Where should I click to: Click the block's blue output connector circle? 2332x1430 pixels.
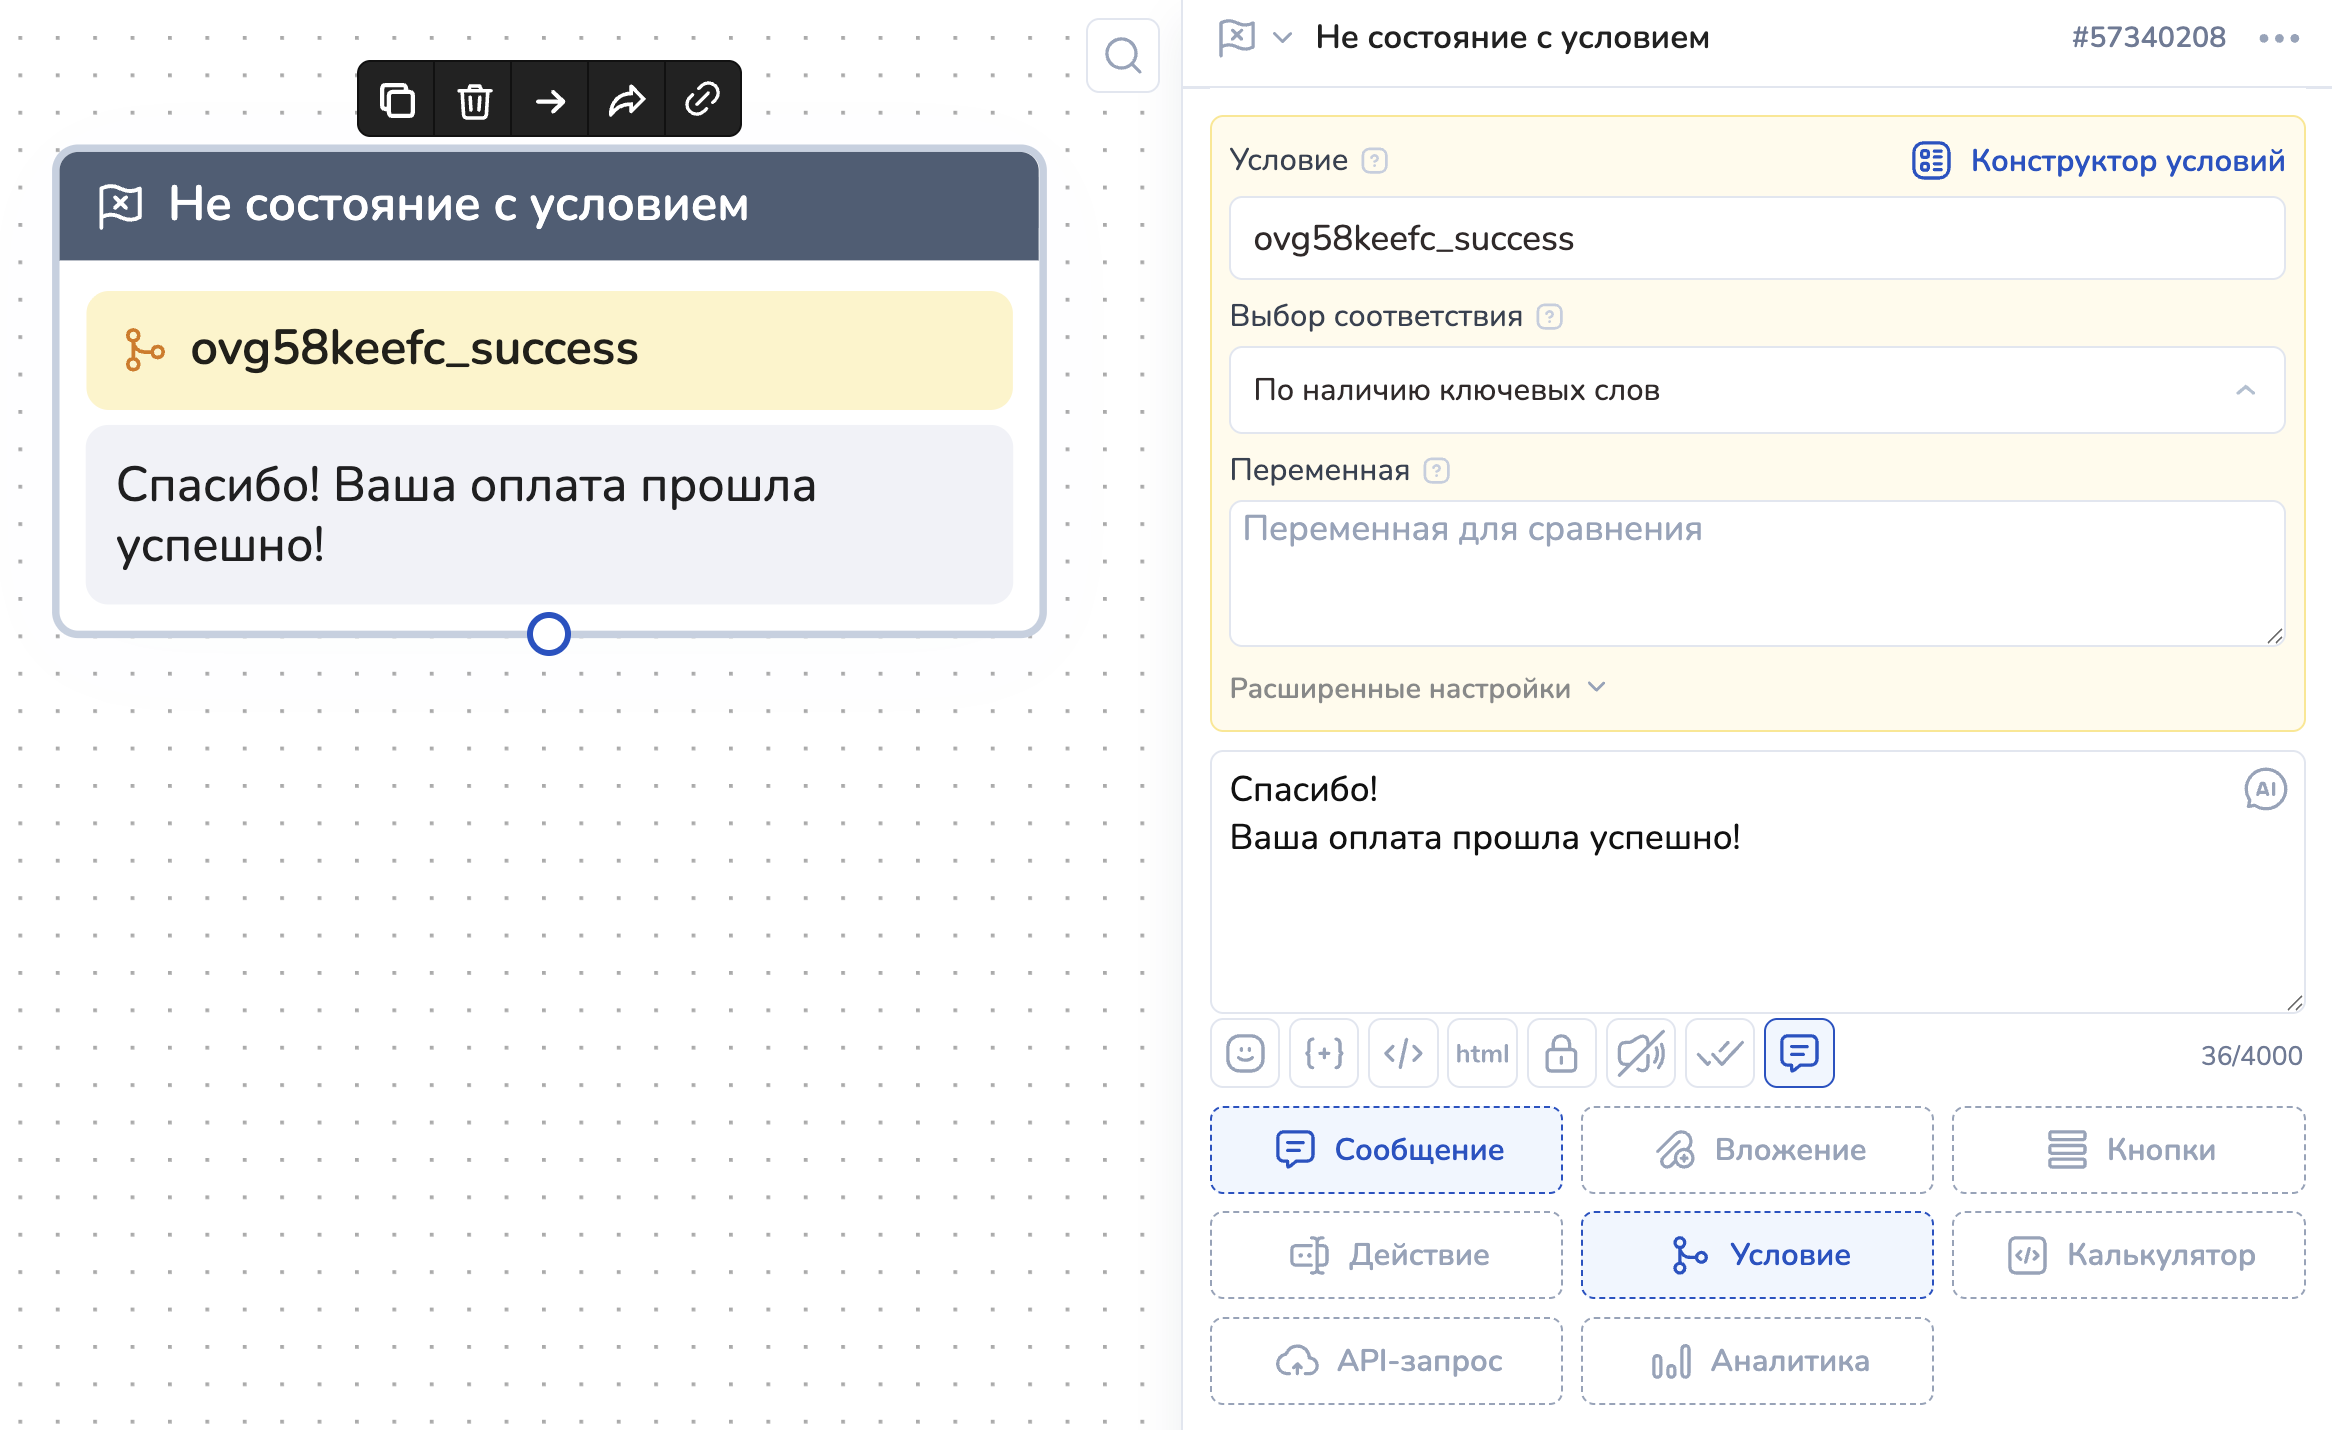click(x=548, y=634)
